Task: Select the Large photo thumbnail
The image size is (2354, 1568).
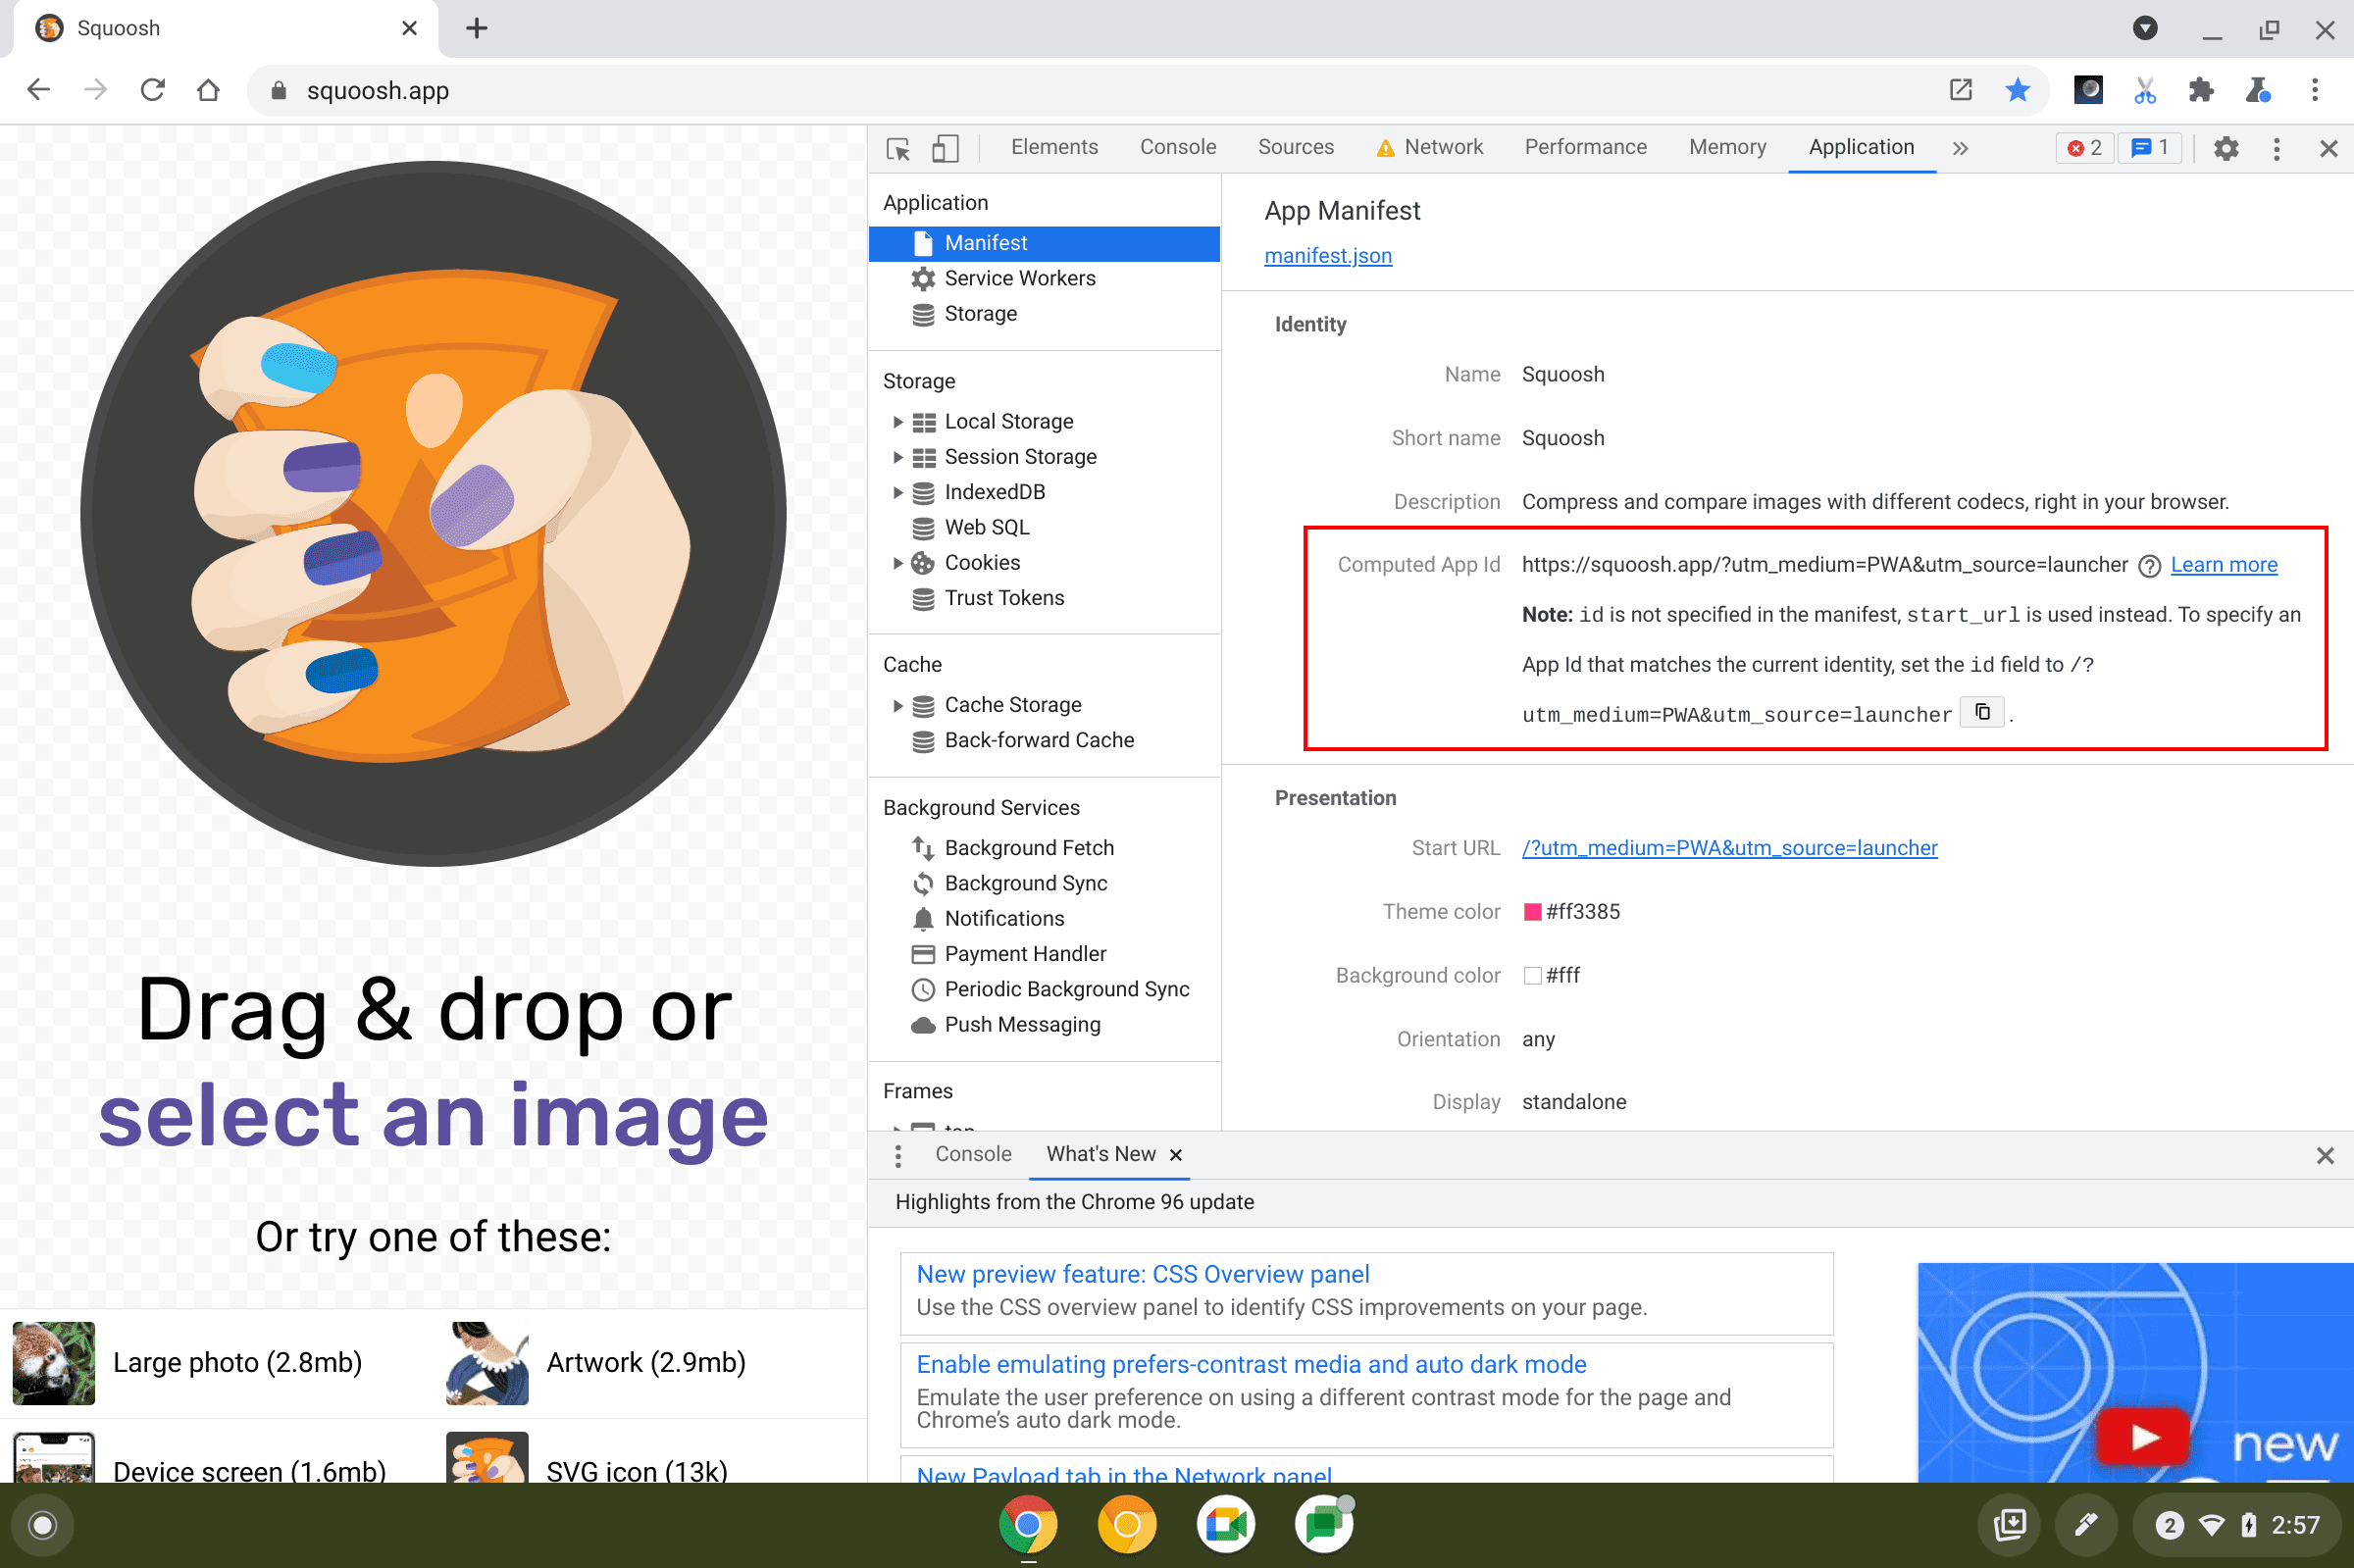Action: pyautogui.click(x=51, y=1363)
